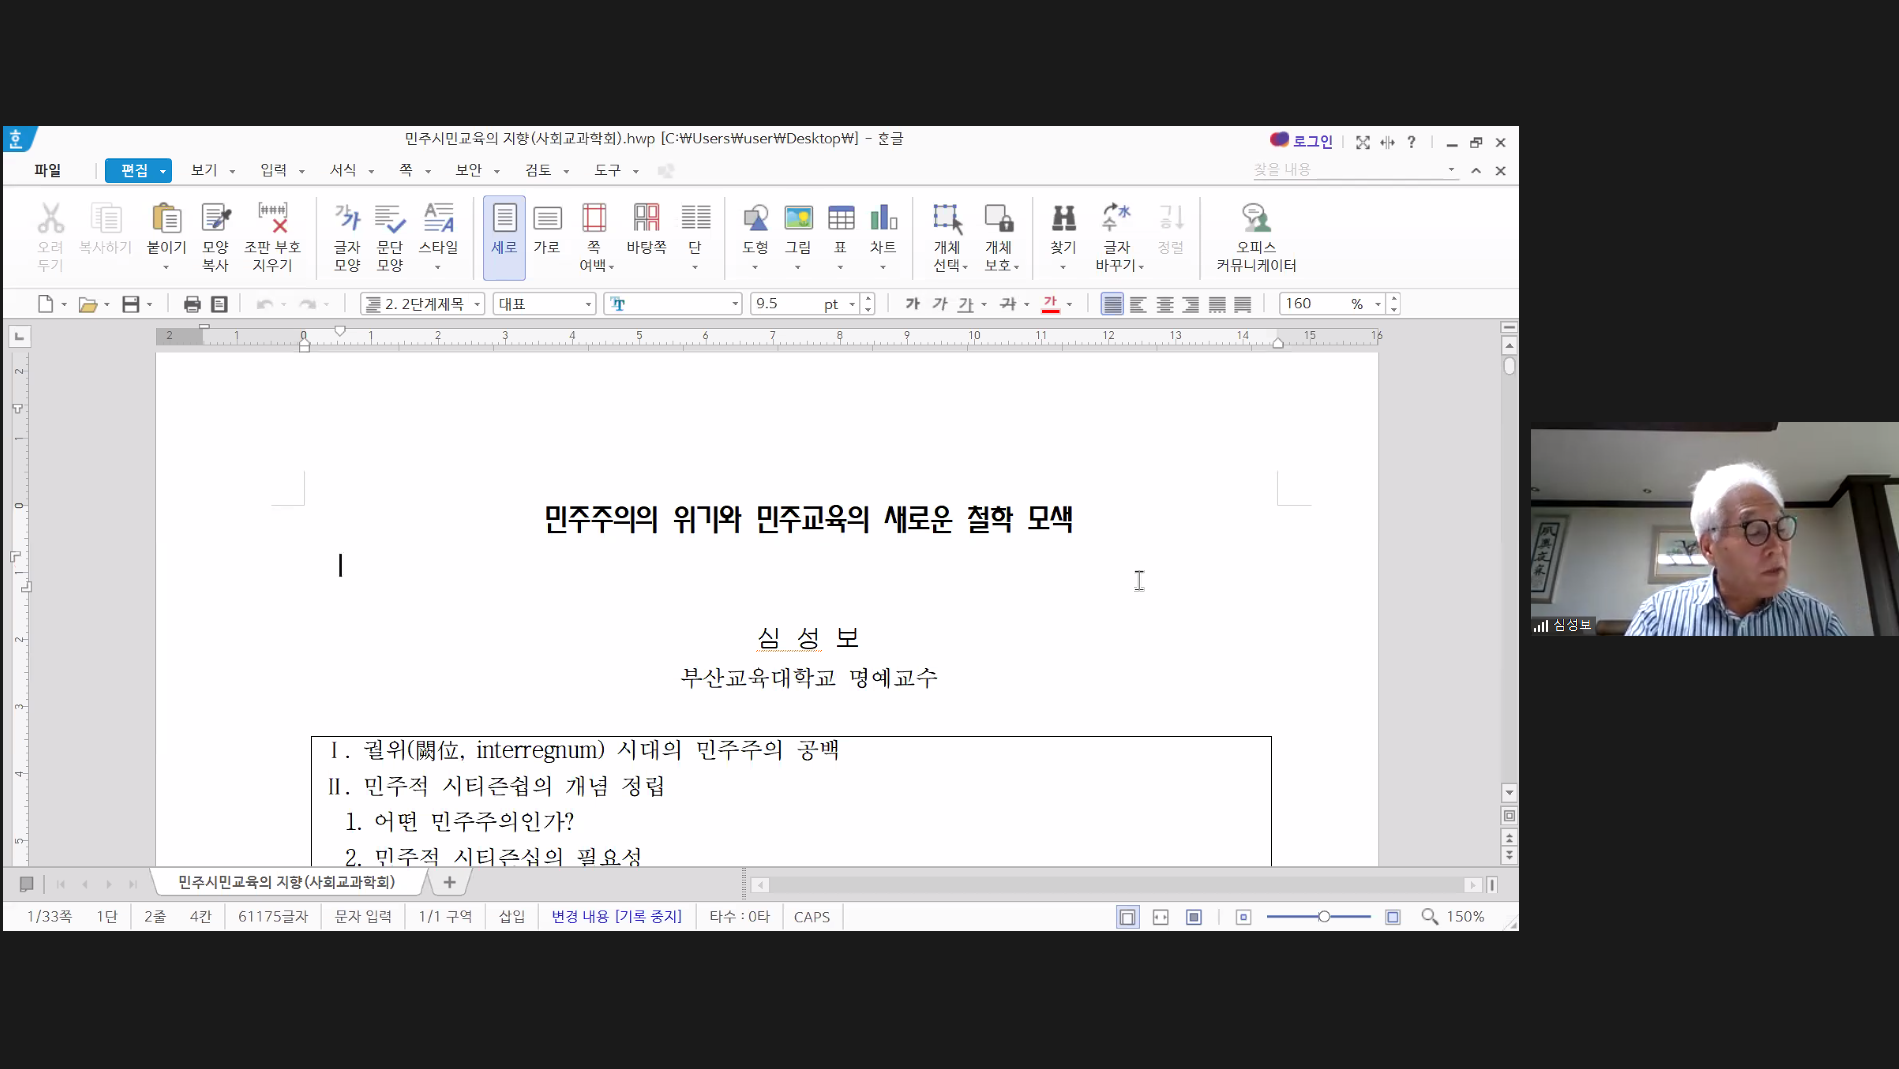Click the 단 (Columns) icon

point(695,218)
